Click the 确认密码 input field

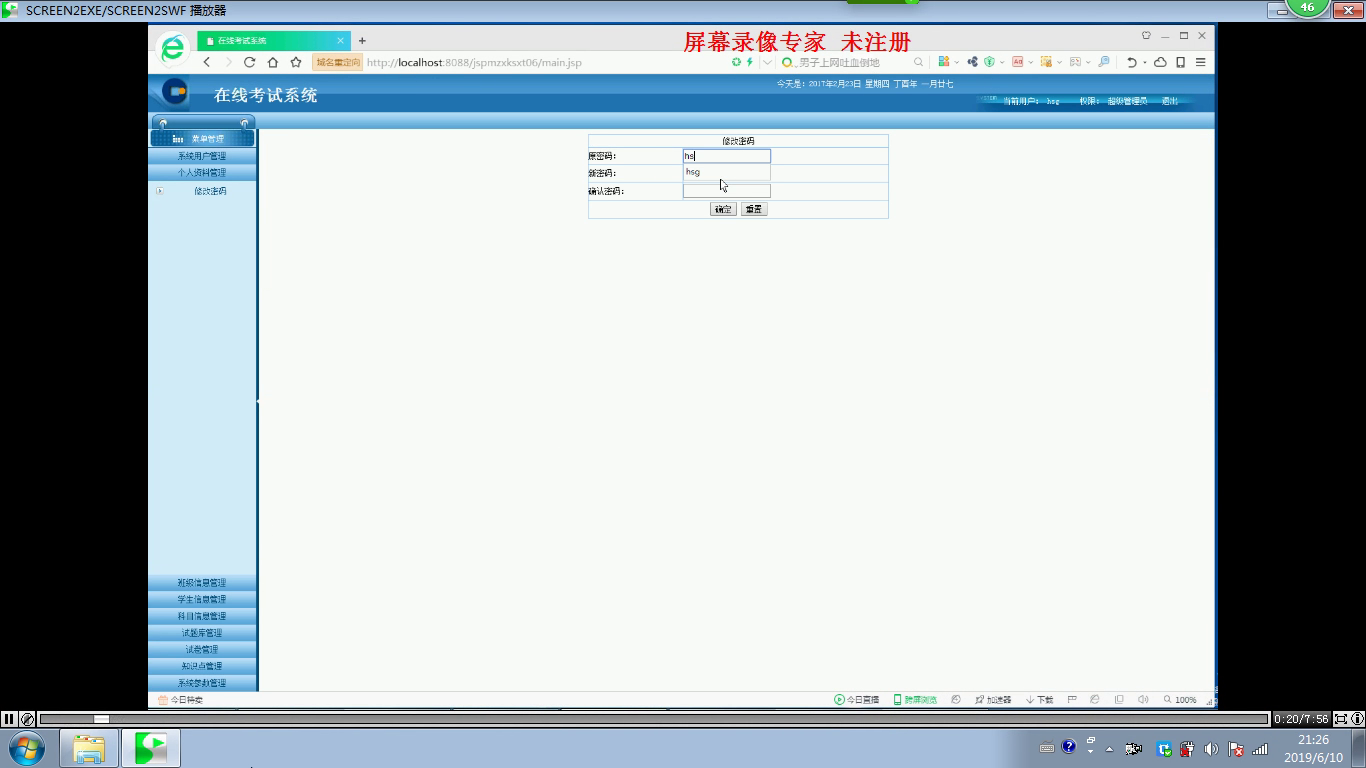click(x=727, y=191)
